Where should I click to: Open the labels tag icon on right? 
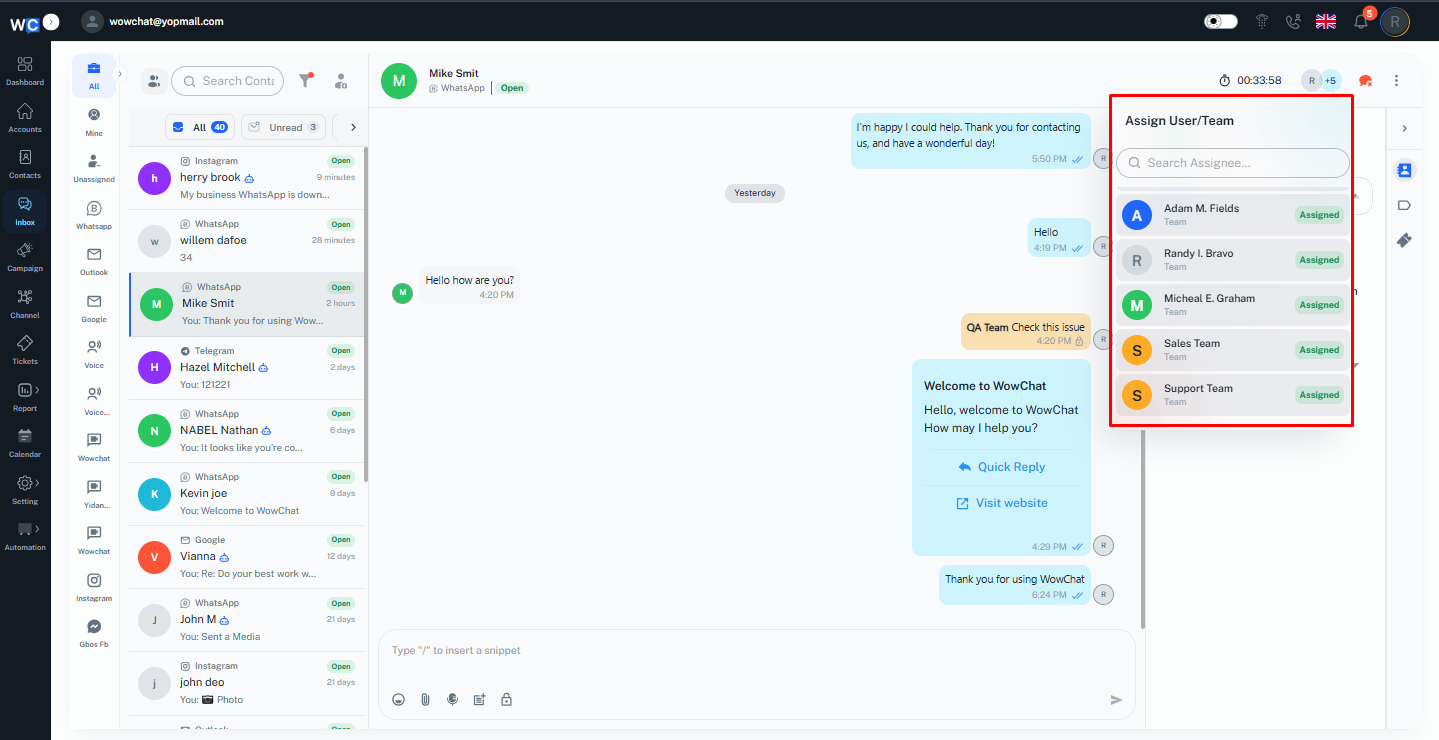(x=1404, y=205)
